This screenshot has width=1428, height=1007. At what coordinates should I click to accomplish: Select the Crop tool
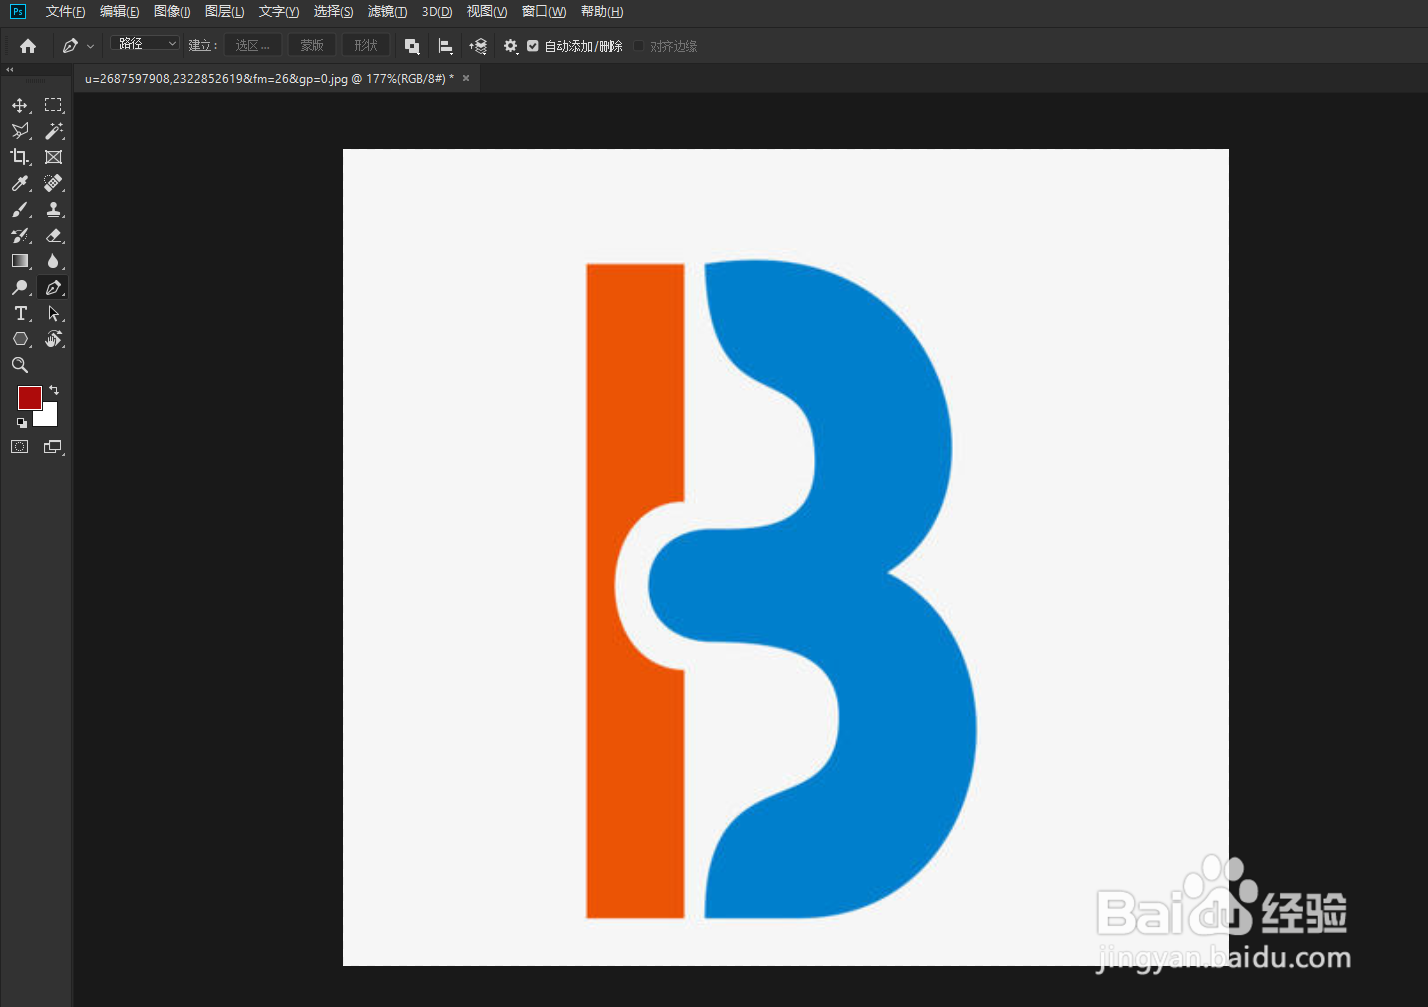[20, 157]
